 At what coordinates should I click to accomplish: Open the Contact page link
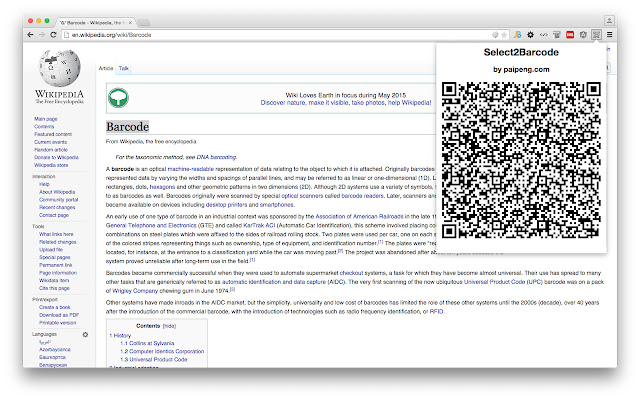(54, 215)
